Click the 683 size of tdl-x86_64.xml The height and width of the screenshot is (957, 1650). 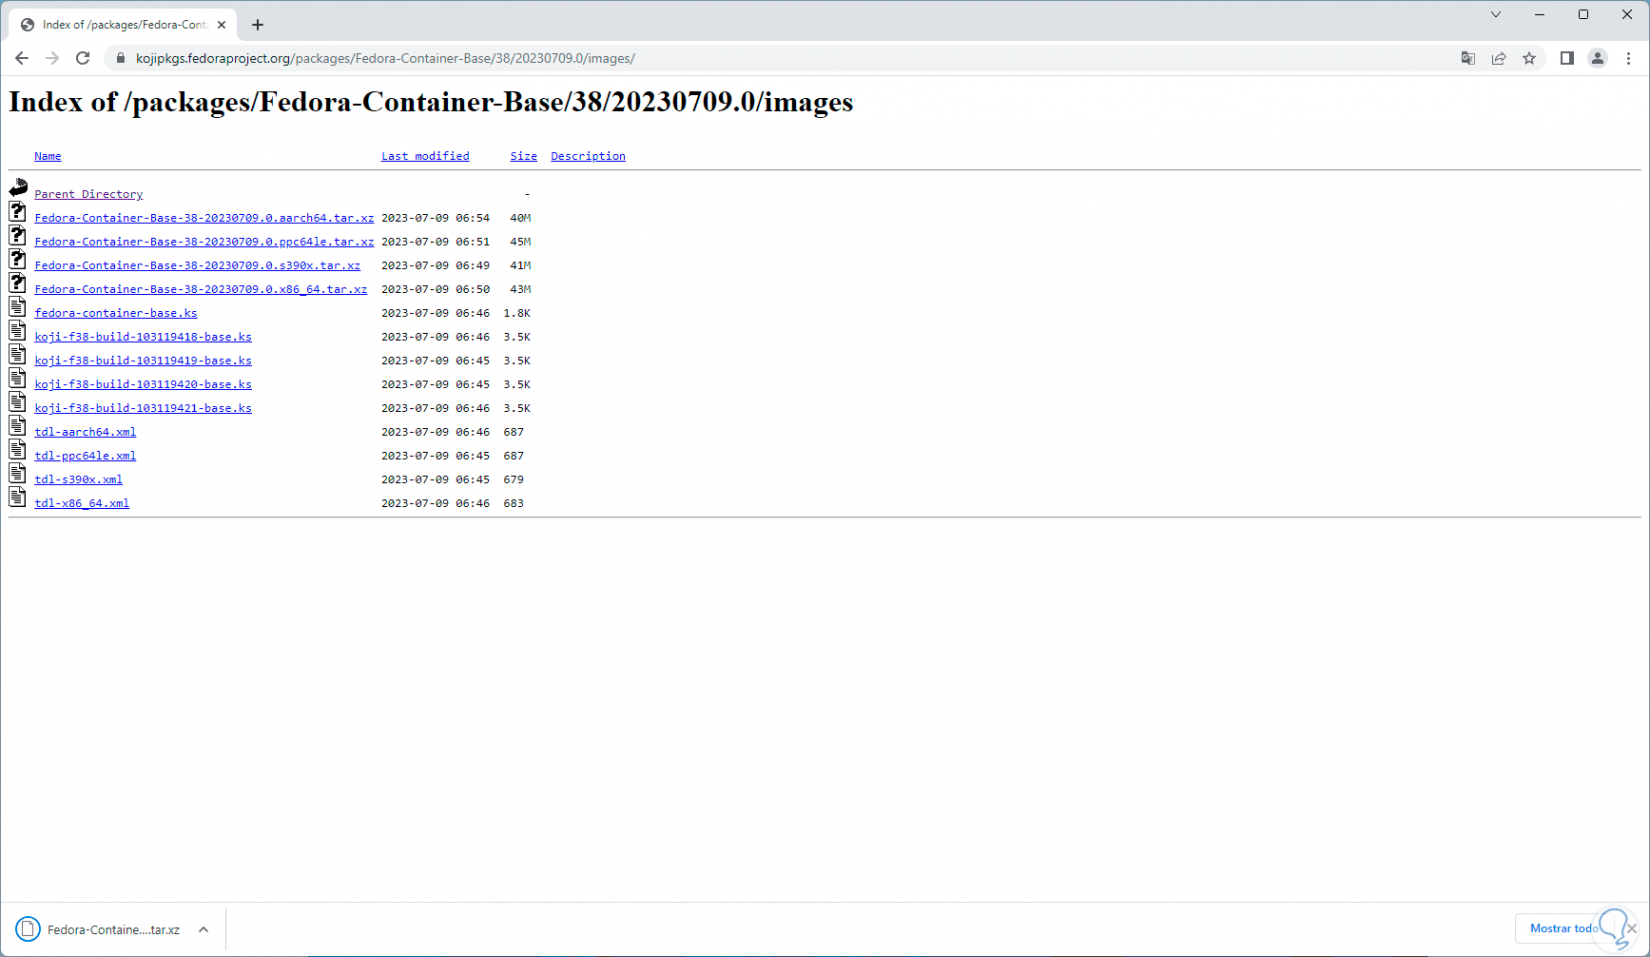point(514,504)
